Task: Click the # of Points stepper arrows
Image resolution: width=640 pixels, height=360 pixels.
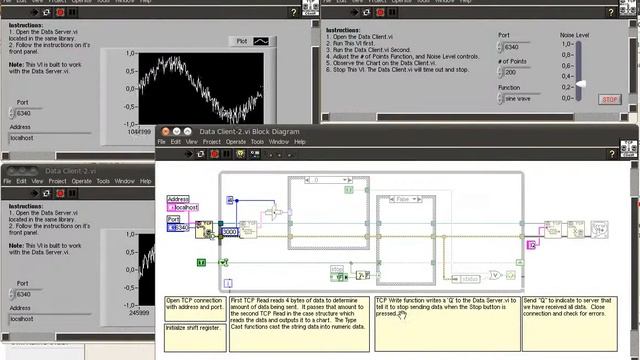Action: click(x=500, y=72)
